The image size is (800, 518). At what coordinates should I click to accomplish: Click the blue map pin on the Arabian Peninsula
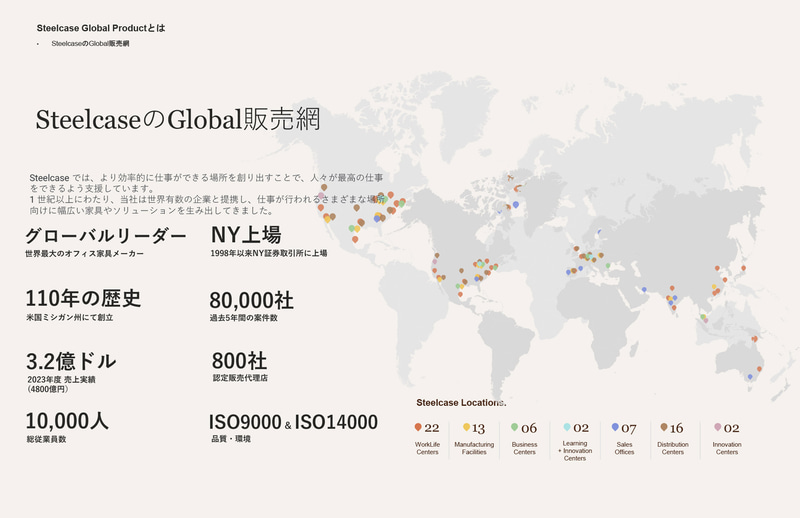[644, 290]
